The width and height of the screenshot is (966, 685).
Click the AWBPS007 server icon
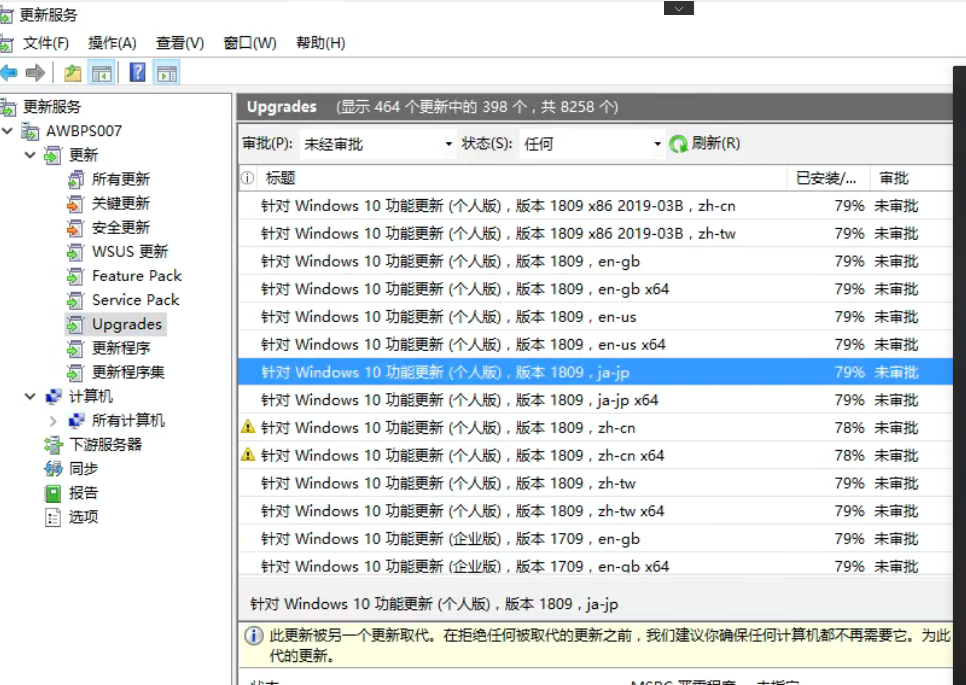(30, 131)
